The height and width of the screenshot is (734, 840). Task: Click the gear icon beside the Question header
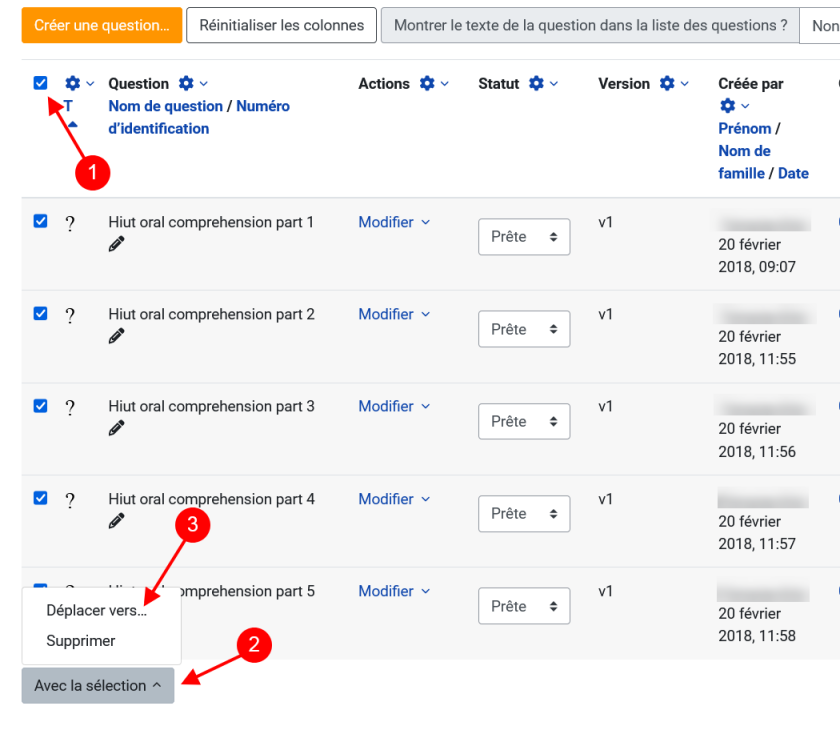[186, 84]
